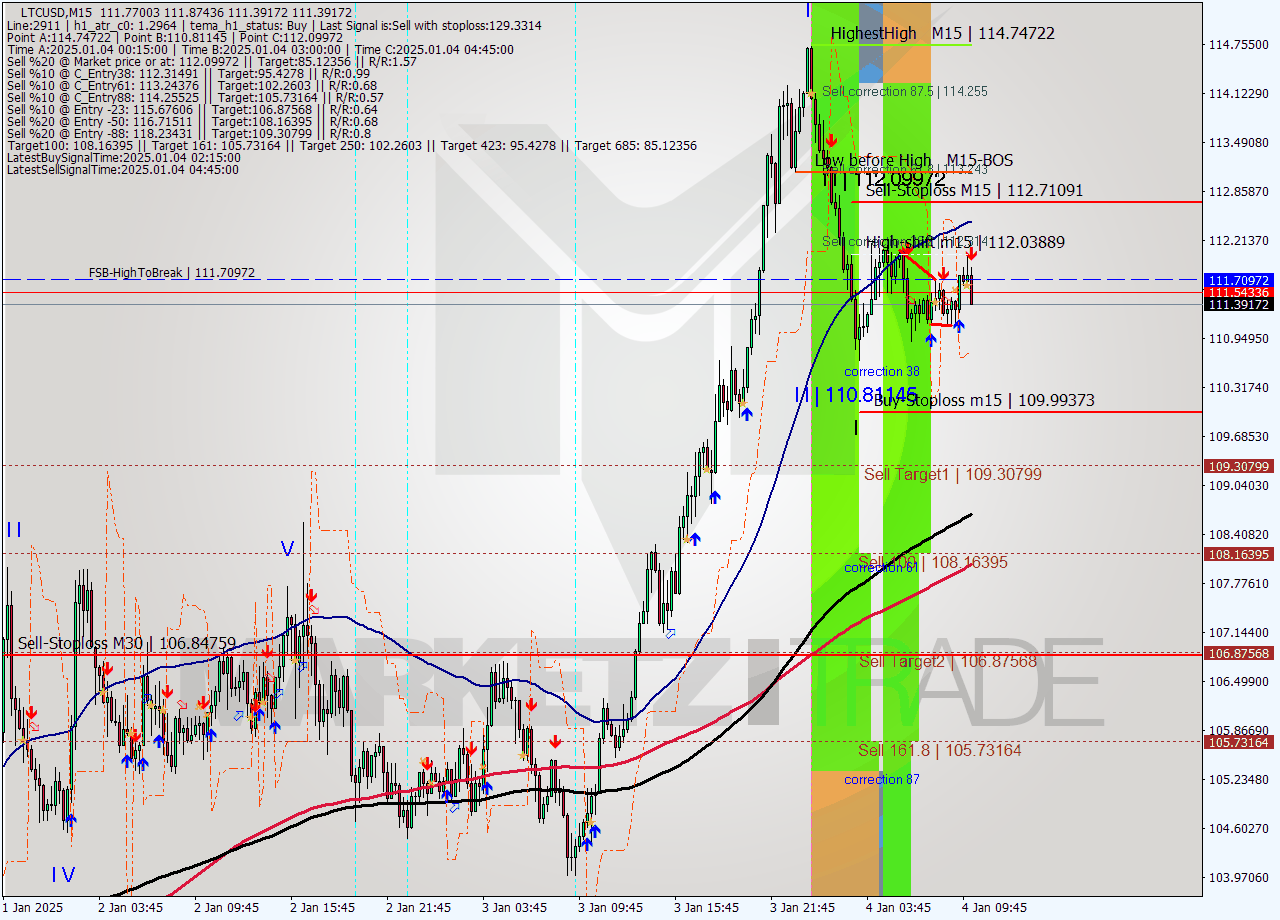1280x920 pixels.
Task: Click the Sell-Stoploss M15 | 112.71091 label
Action: (974, 190)
